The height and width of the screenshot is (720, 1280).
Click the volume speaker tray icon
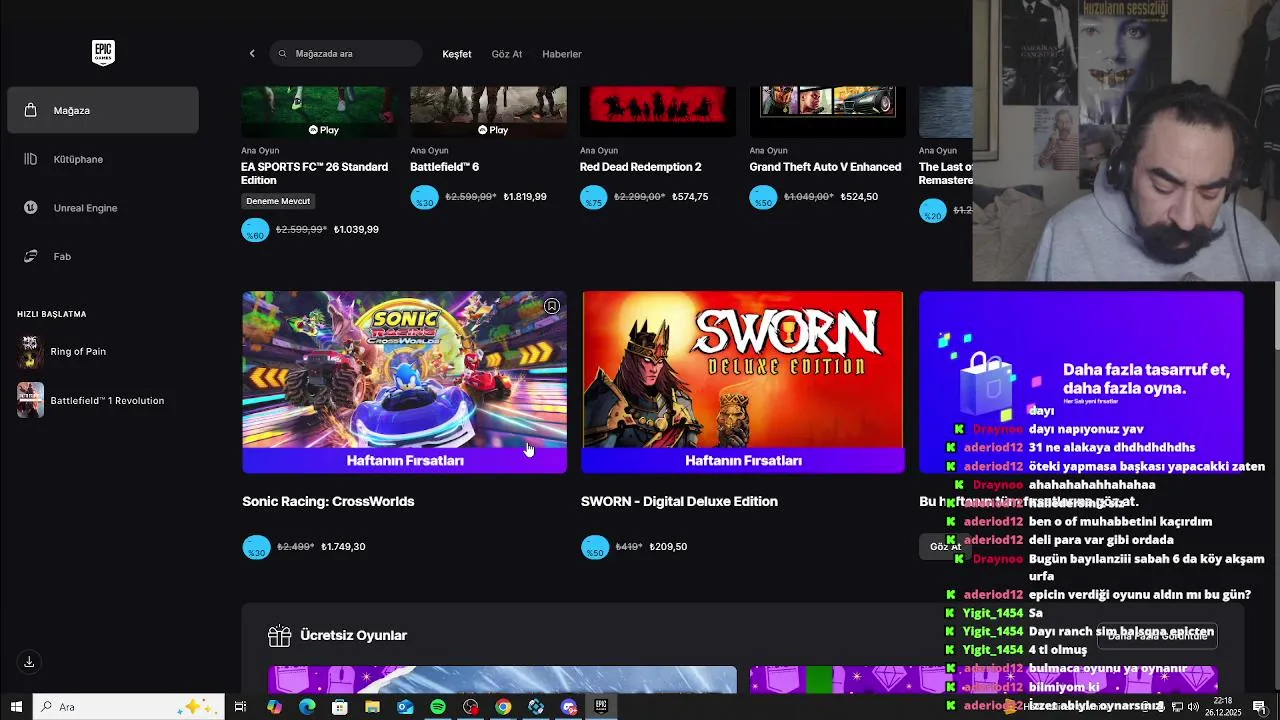(x=1193, y=707)
